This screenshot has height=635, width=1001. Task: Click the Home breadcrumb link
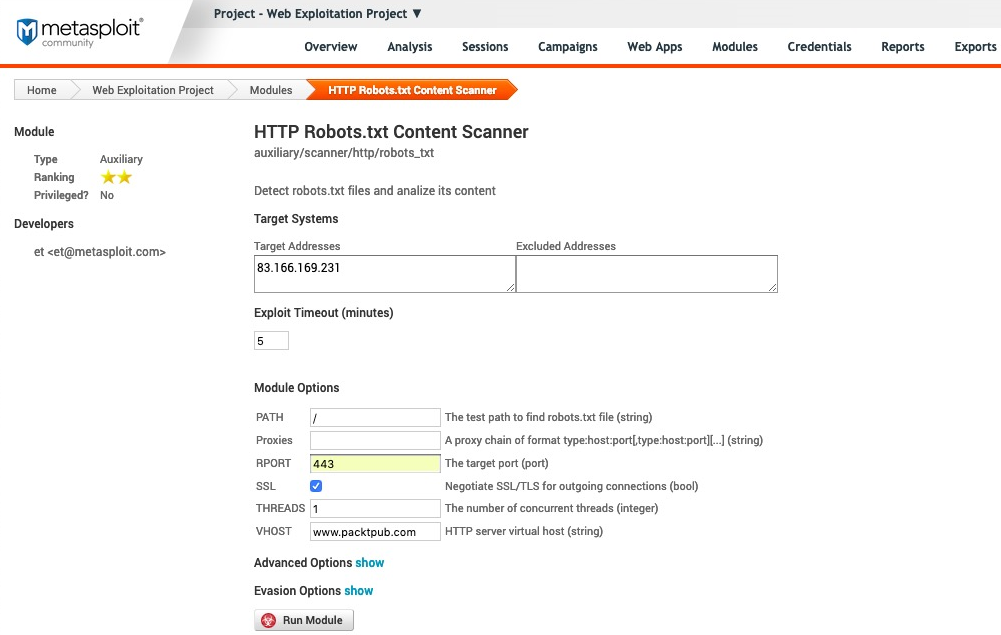click(42, 90)
